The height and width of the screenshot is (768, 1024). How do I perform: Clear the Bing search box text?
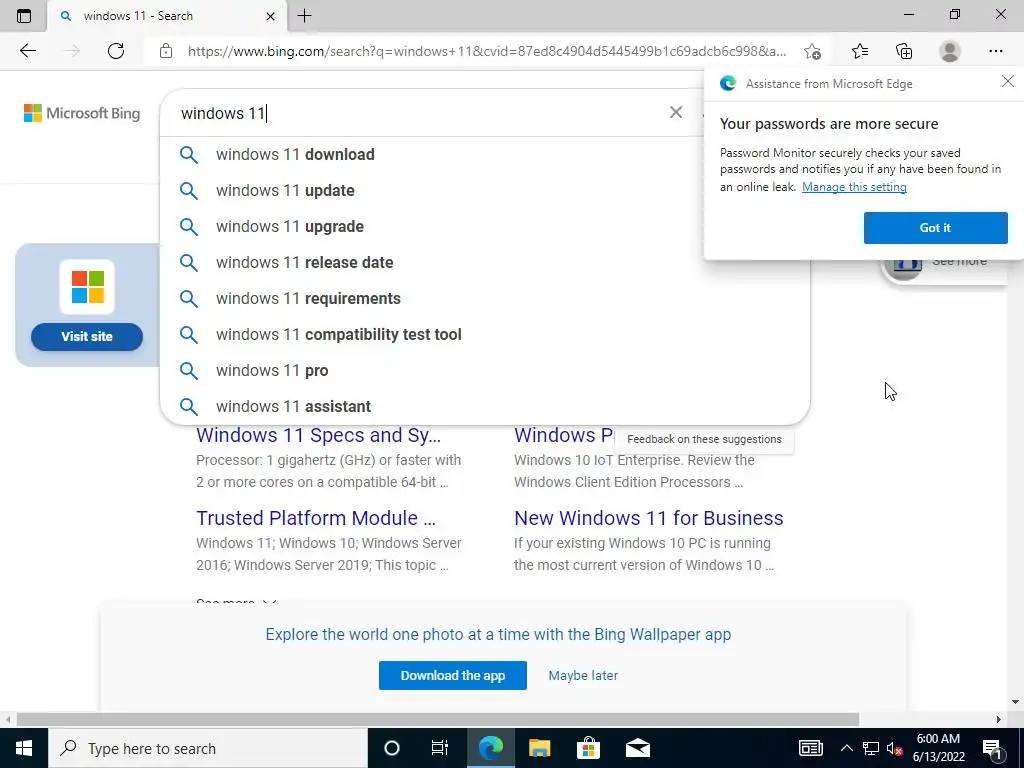[676, 112]
